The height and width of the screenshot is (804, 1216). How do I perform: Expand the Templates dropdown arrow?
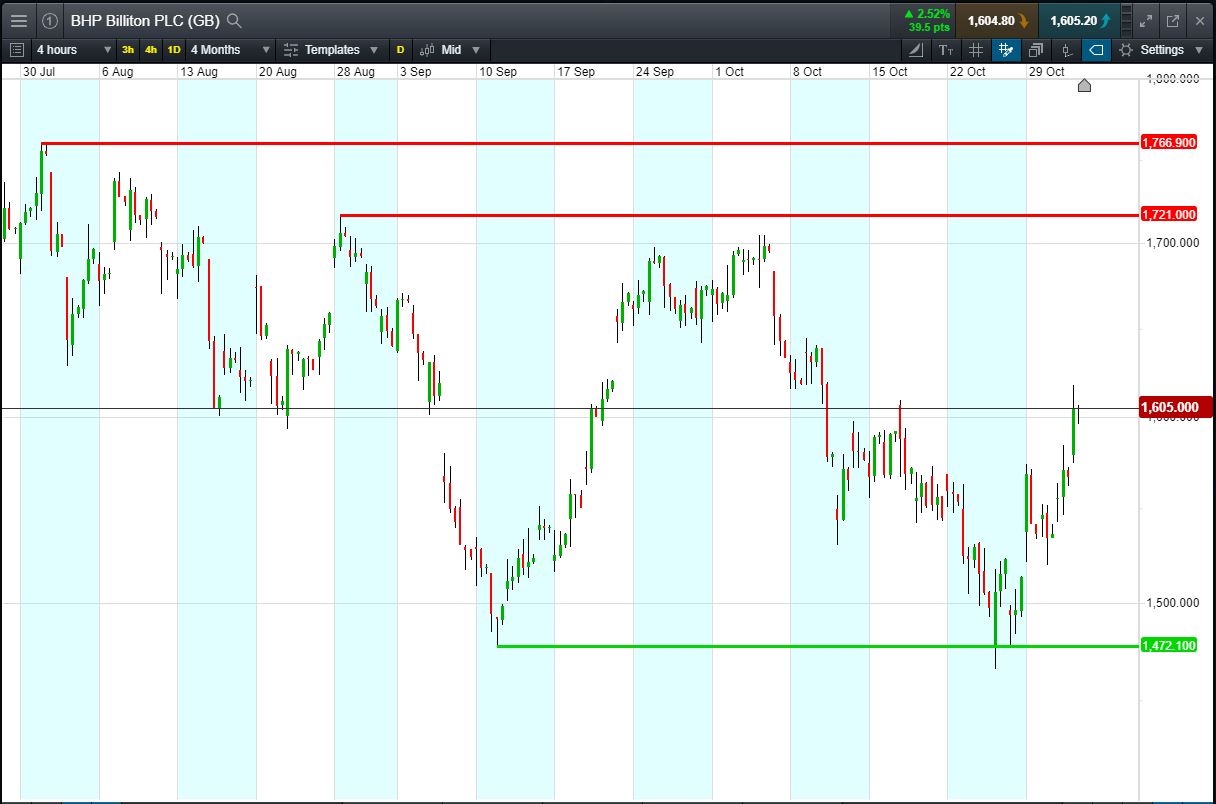point(374,50)
